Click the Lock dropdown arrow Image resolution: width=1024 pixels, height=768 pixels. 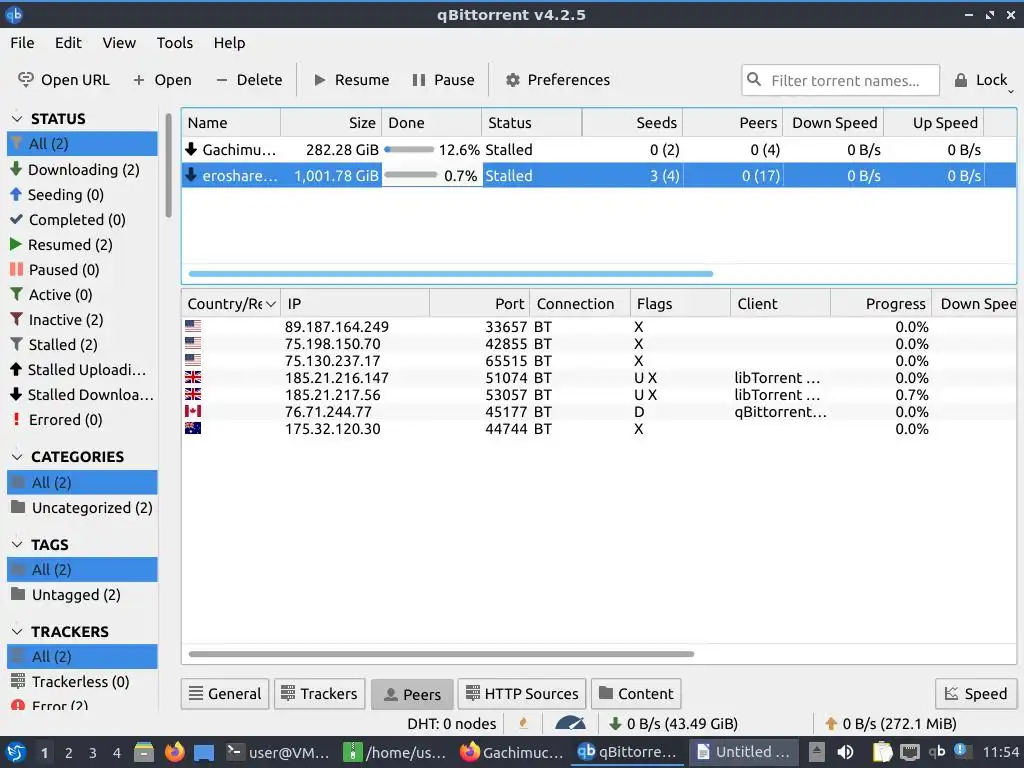[1011, 91]
